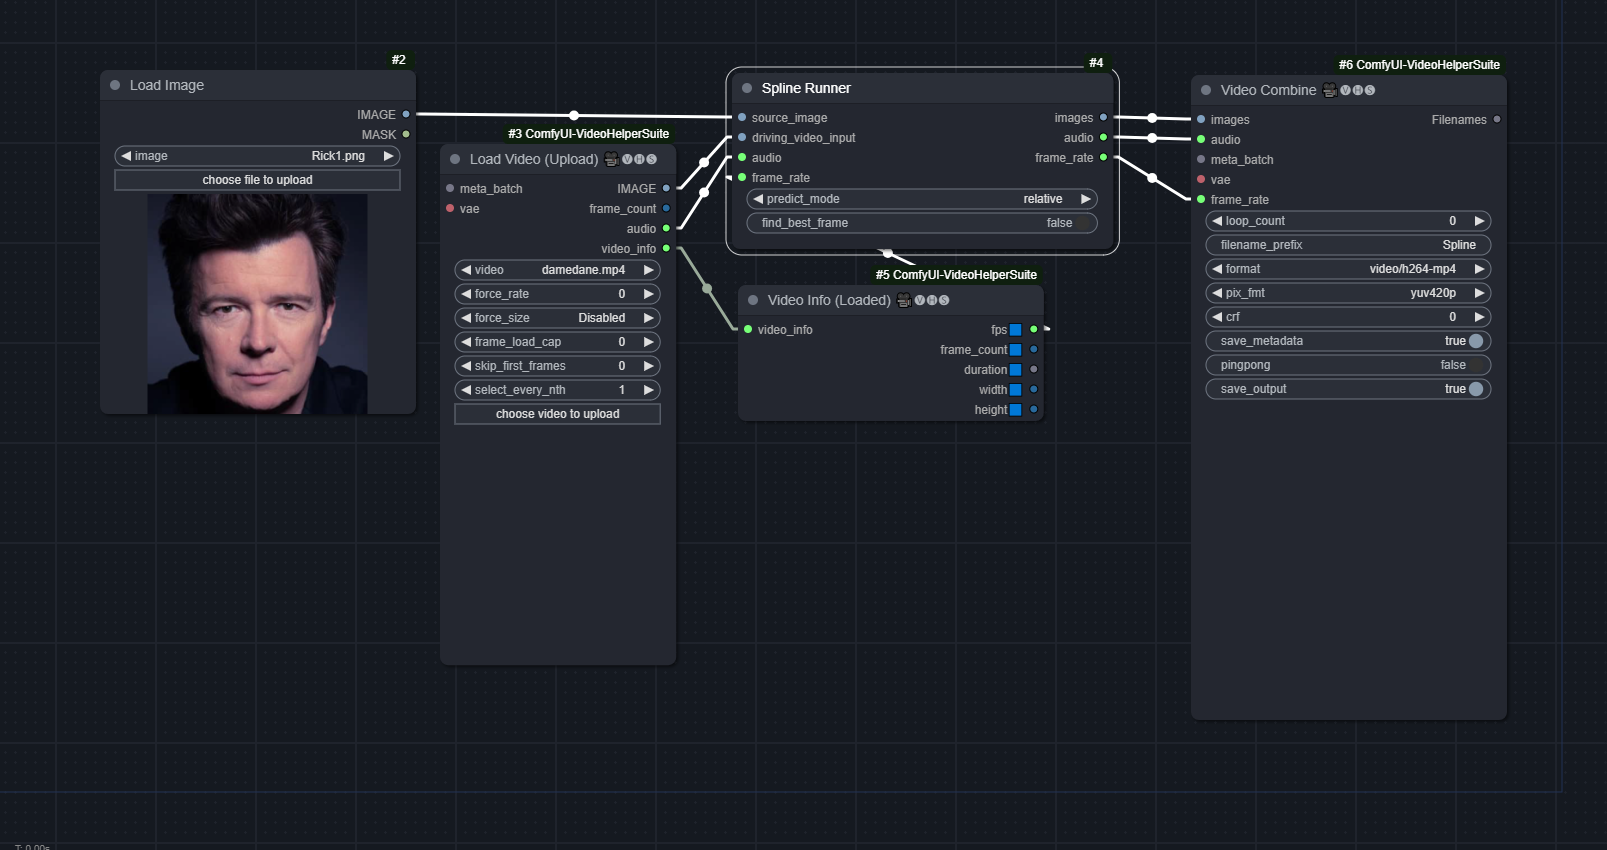This screenshot has height=850, width=1607.
Task: Open the pix_fmt dropdown showing yuv420p
Action: click(1349, 293)
